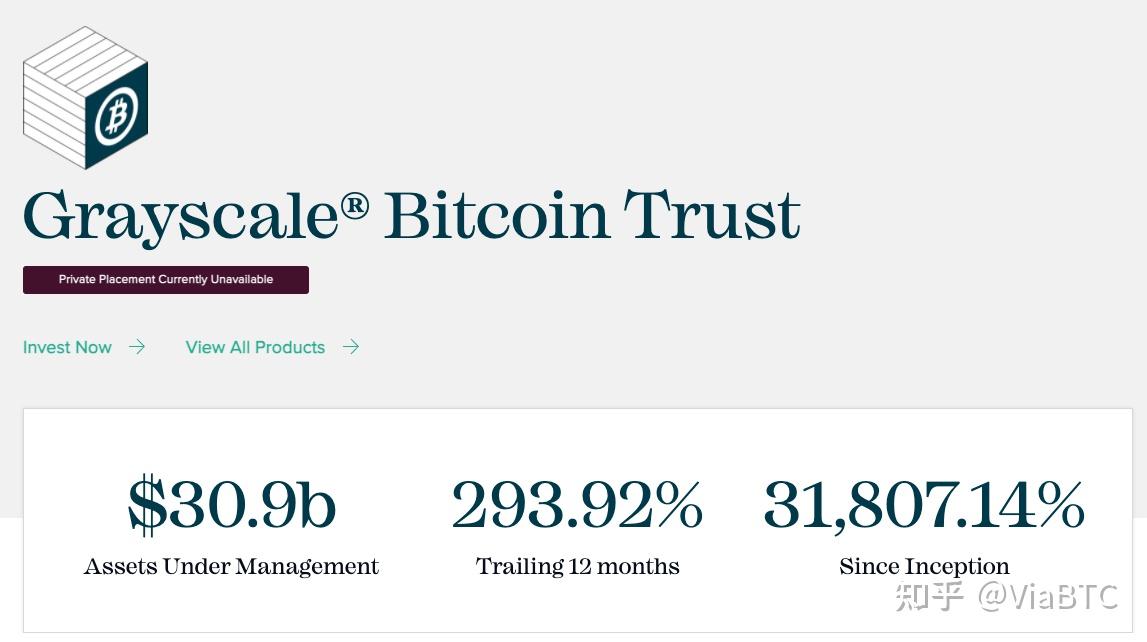This screenshot has width=1147, height=642.
Task: Click the word Bitcoin in the heading
Action: coord(496,215)
